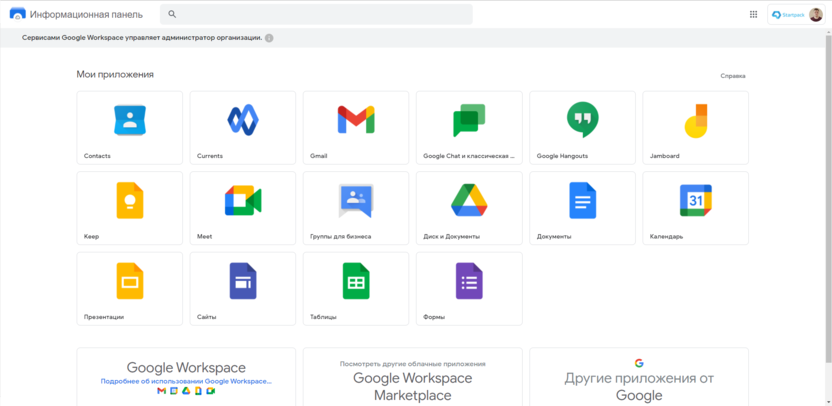The width and height of the screenshot is (832, 406).
Task: Click the Google Hangouts label text
Action: (562, 156)
